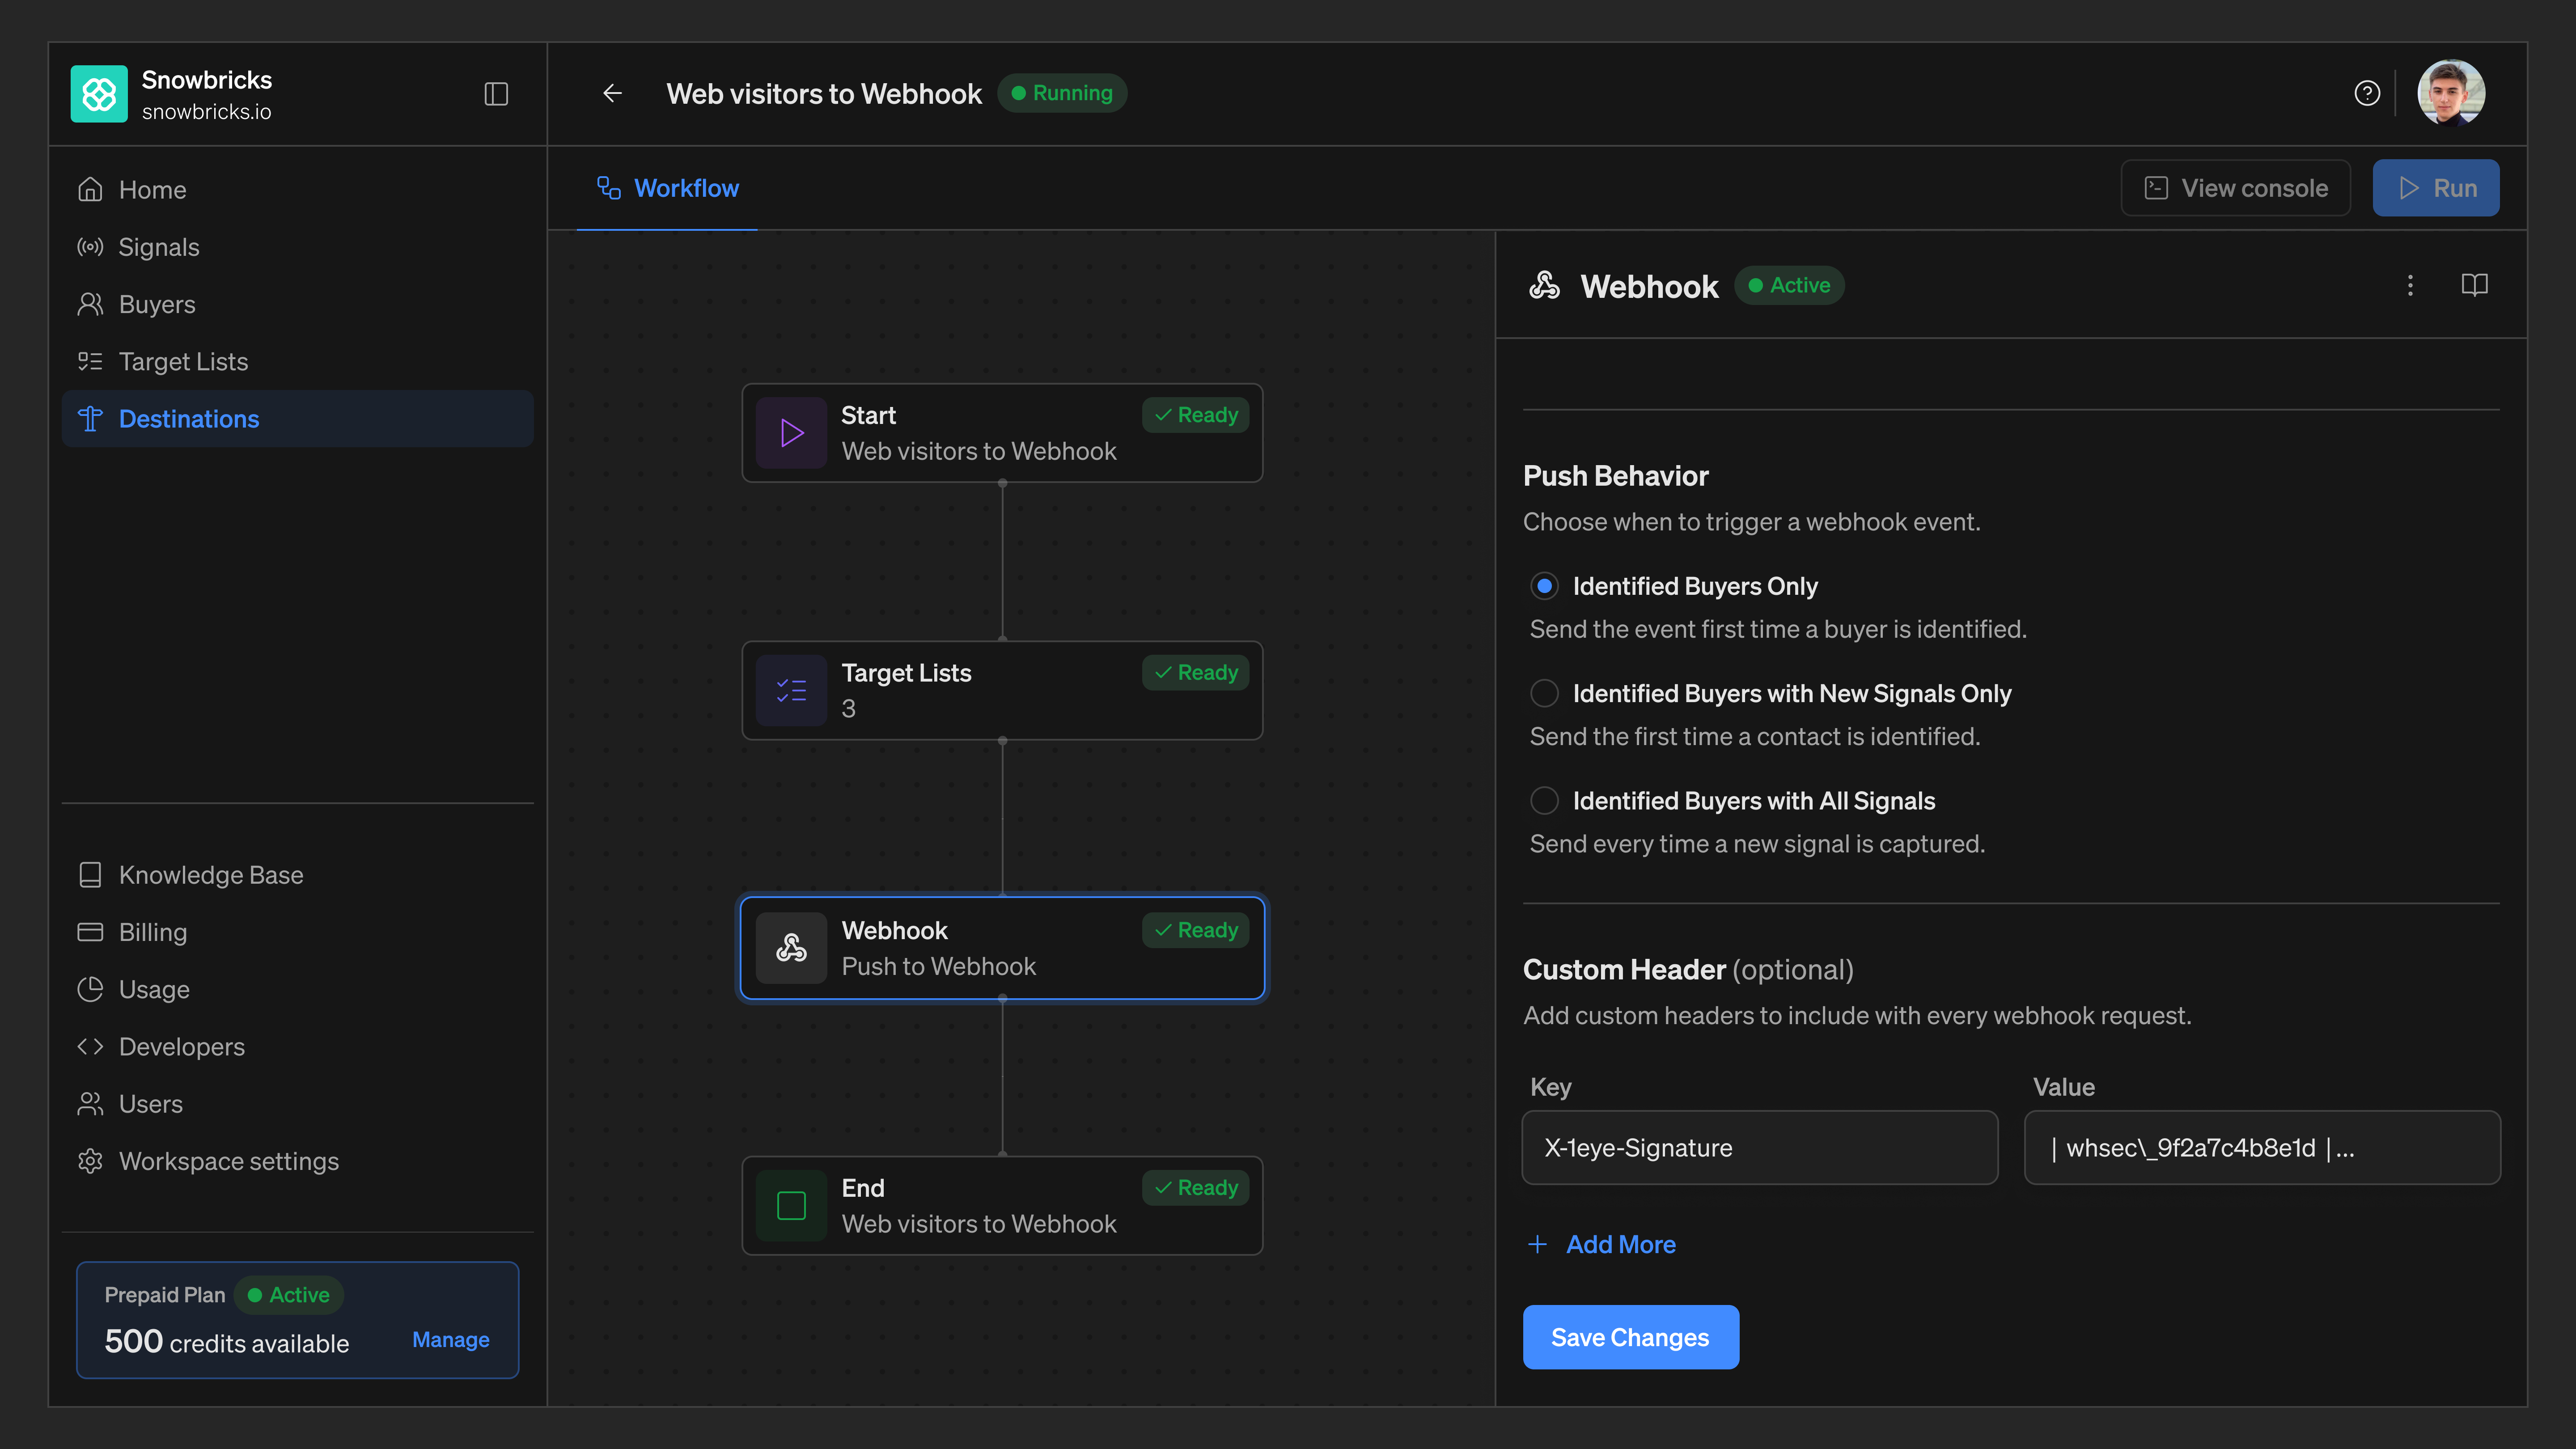Click the Start node play icon
Image resolution: width=2576 pixels, height=1449 pixels.
tap(791, 433)
